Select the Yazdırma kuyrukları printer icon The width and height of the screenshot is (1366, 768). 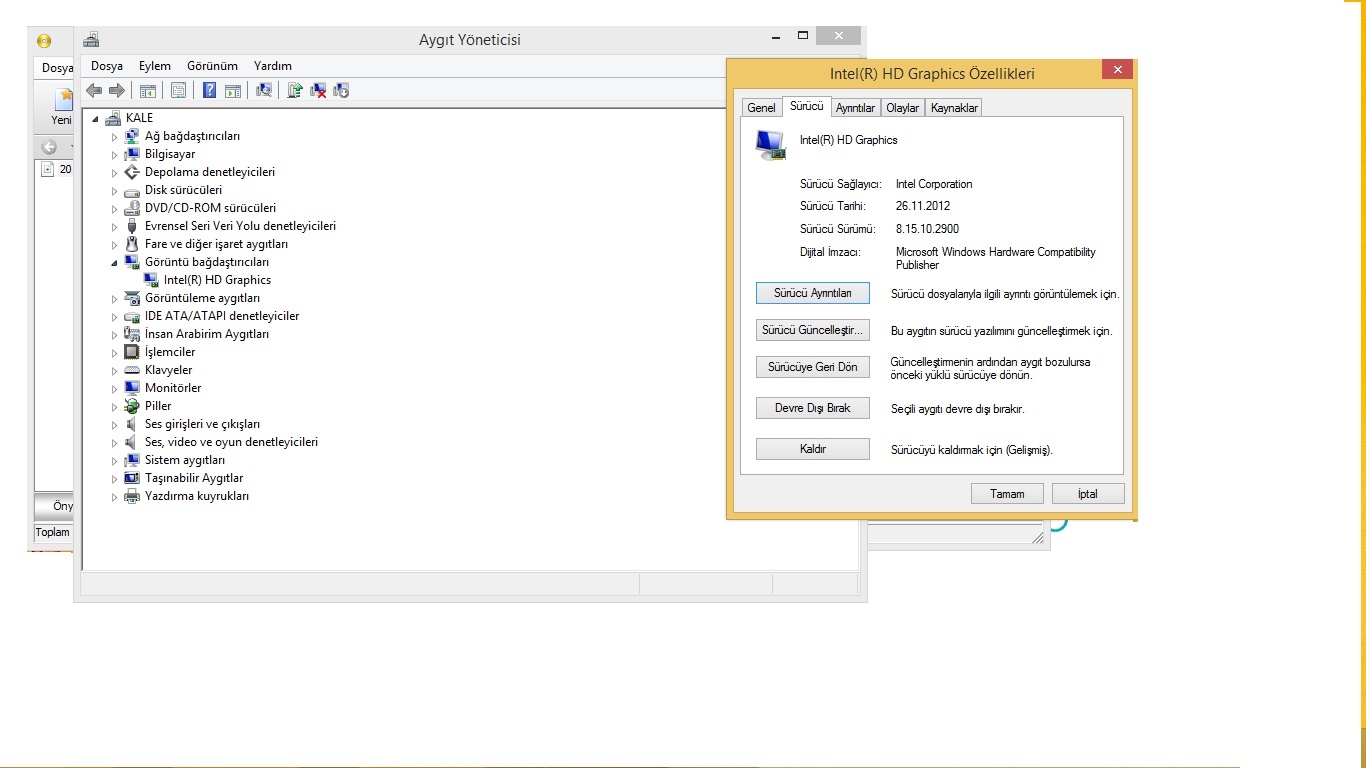click(x=132, y=496)
